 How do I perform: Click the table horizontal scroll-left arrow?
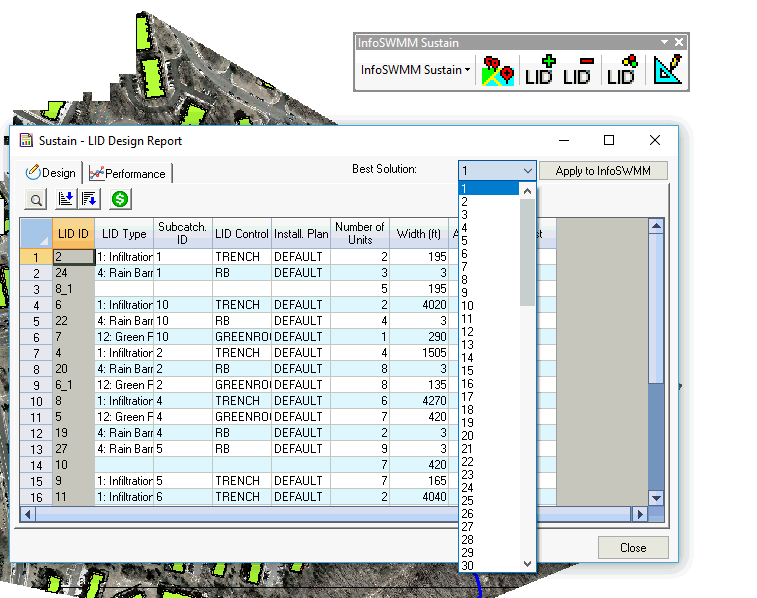click(x=28, y=515)
